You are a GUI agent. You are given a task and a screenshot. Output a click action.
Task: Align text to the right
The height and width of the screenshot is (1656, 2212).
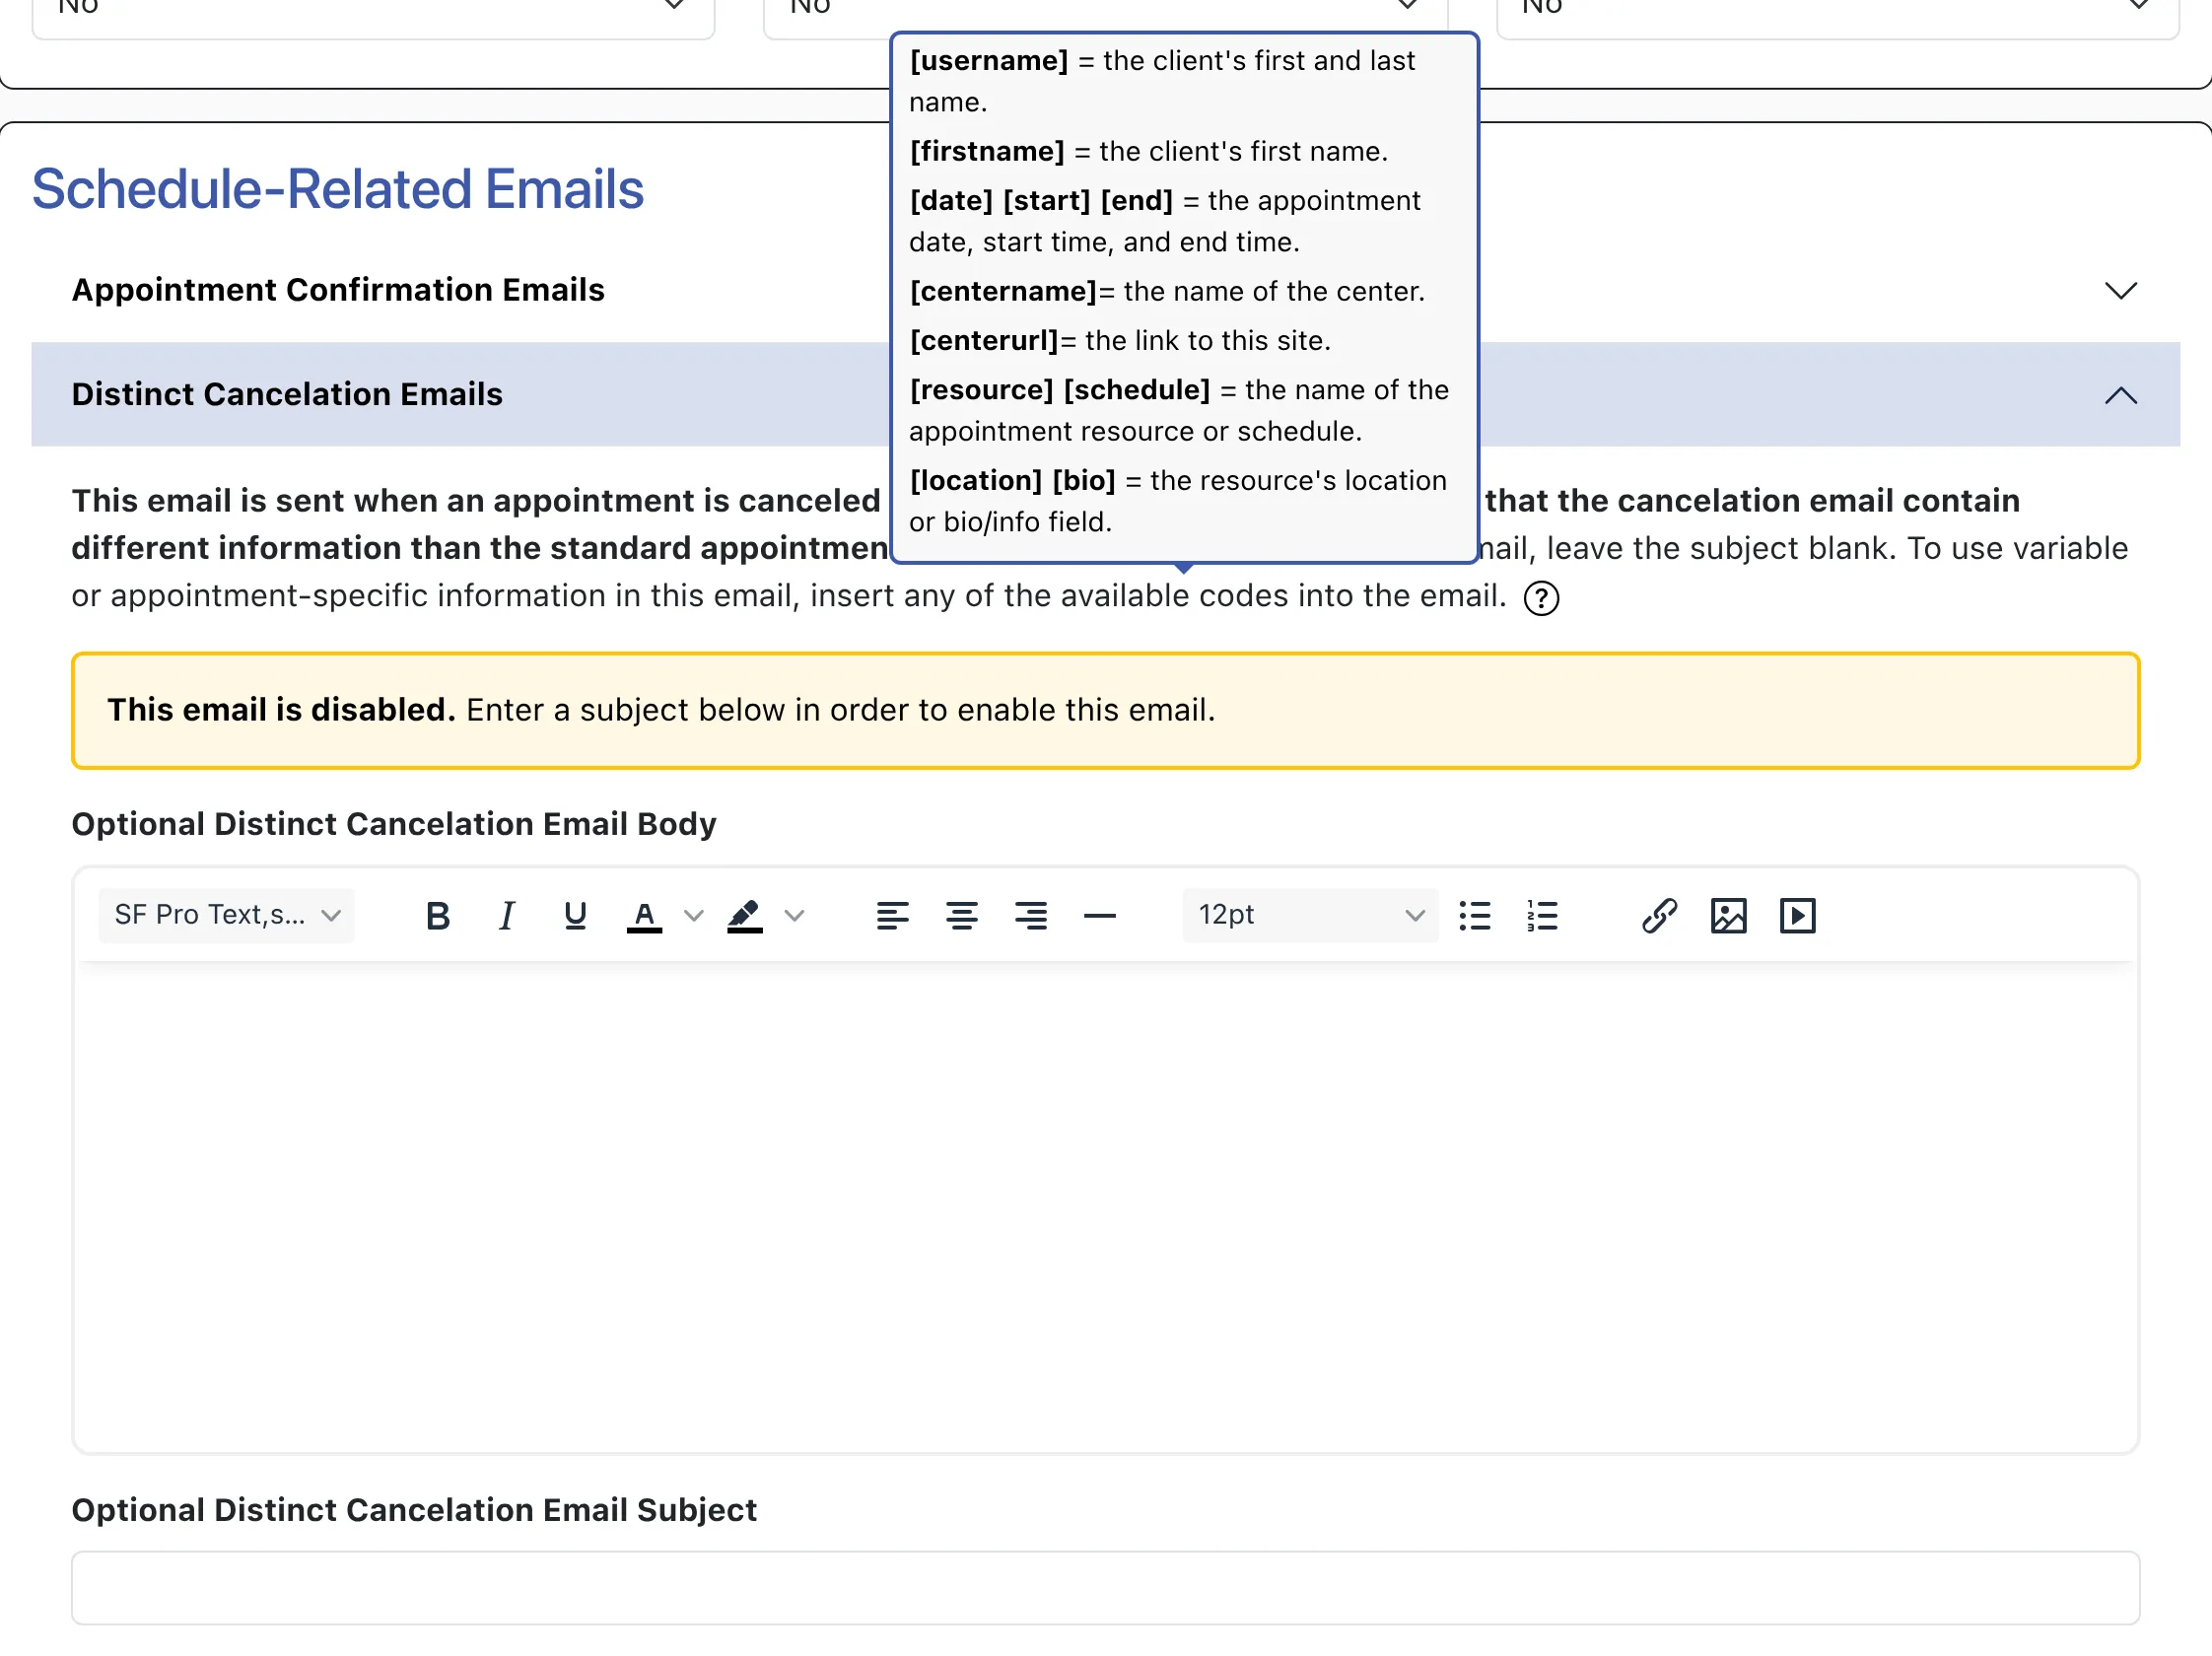(1031, 915)
